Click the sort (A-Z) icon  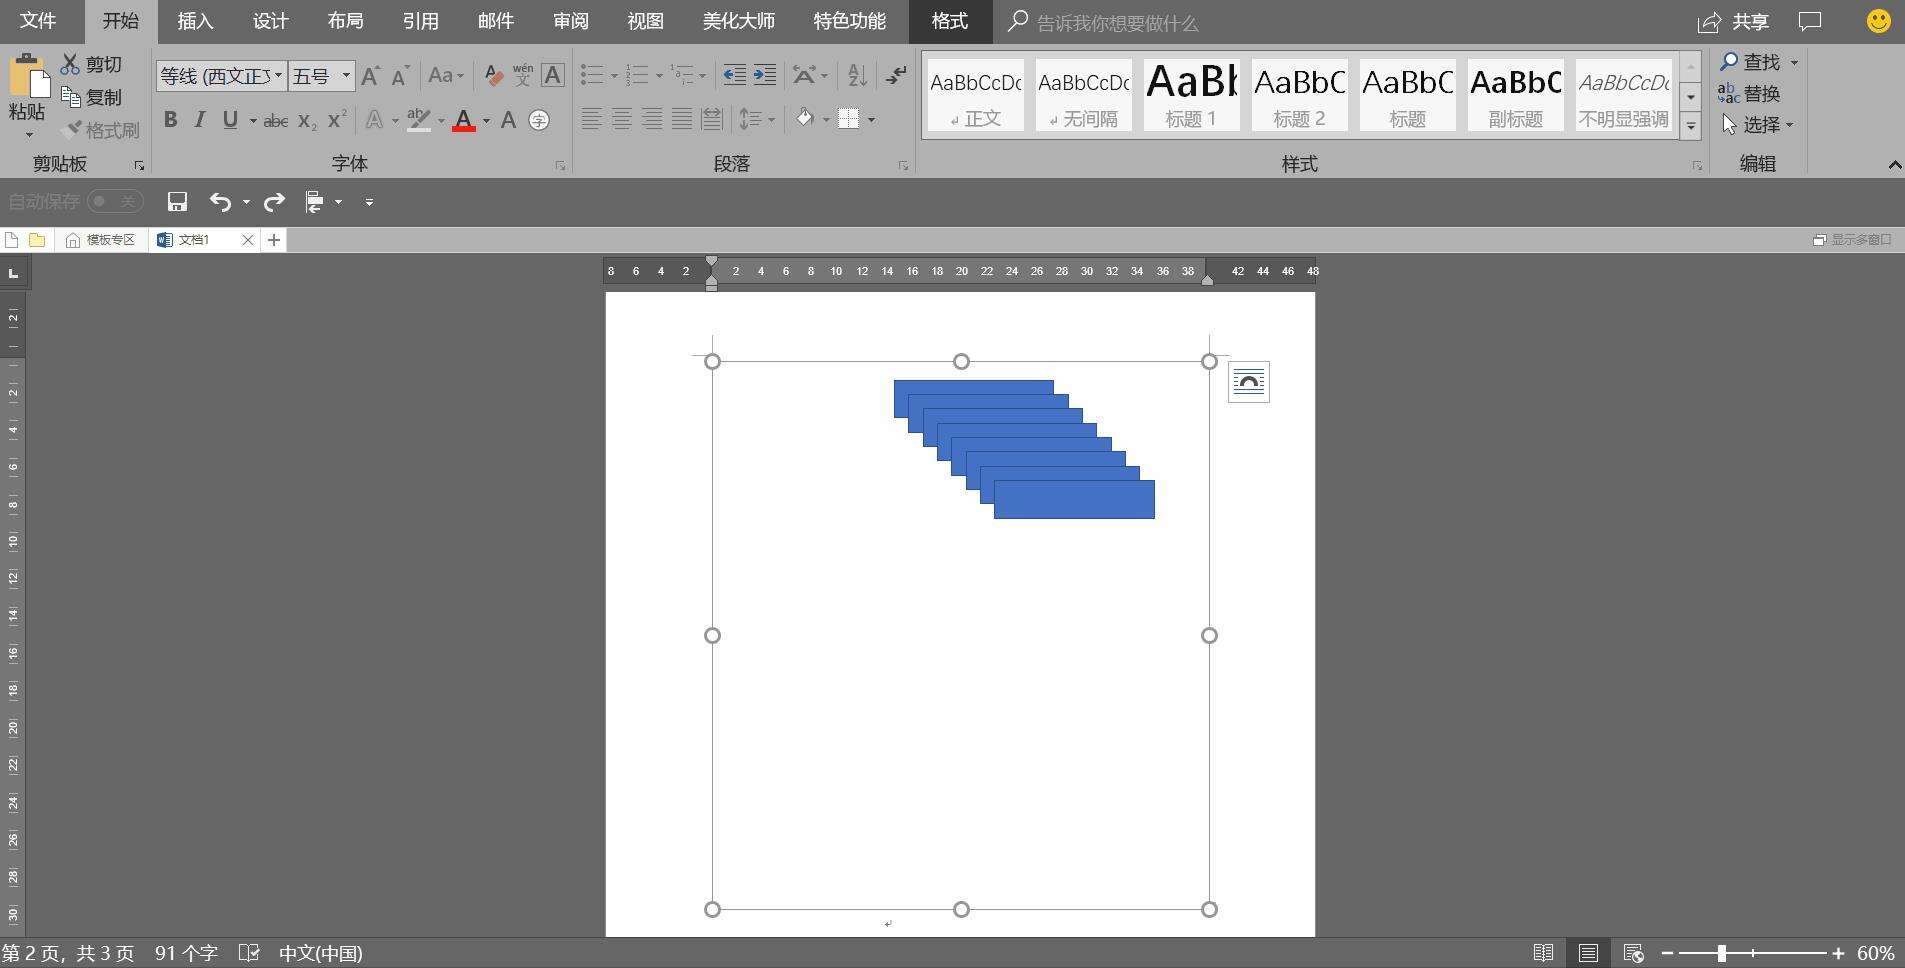857,75
